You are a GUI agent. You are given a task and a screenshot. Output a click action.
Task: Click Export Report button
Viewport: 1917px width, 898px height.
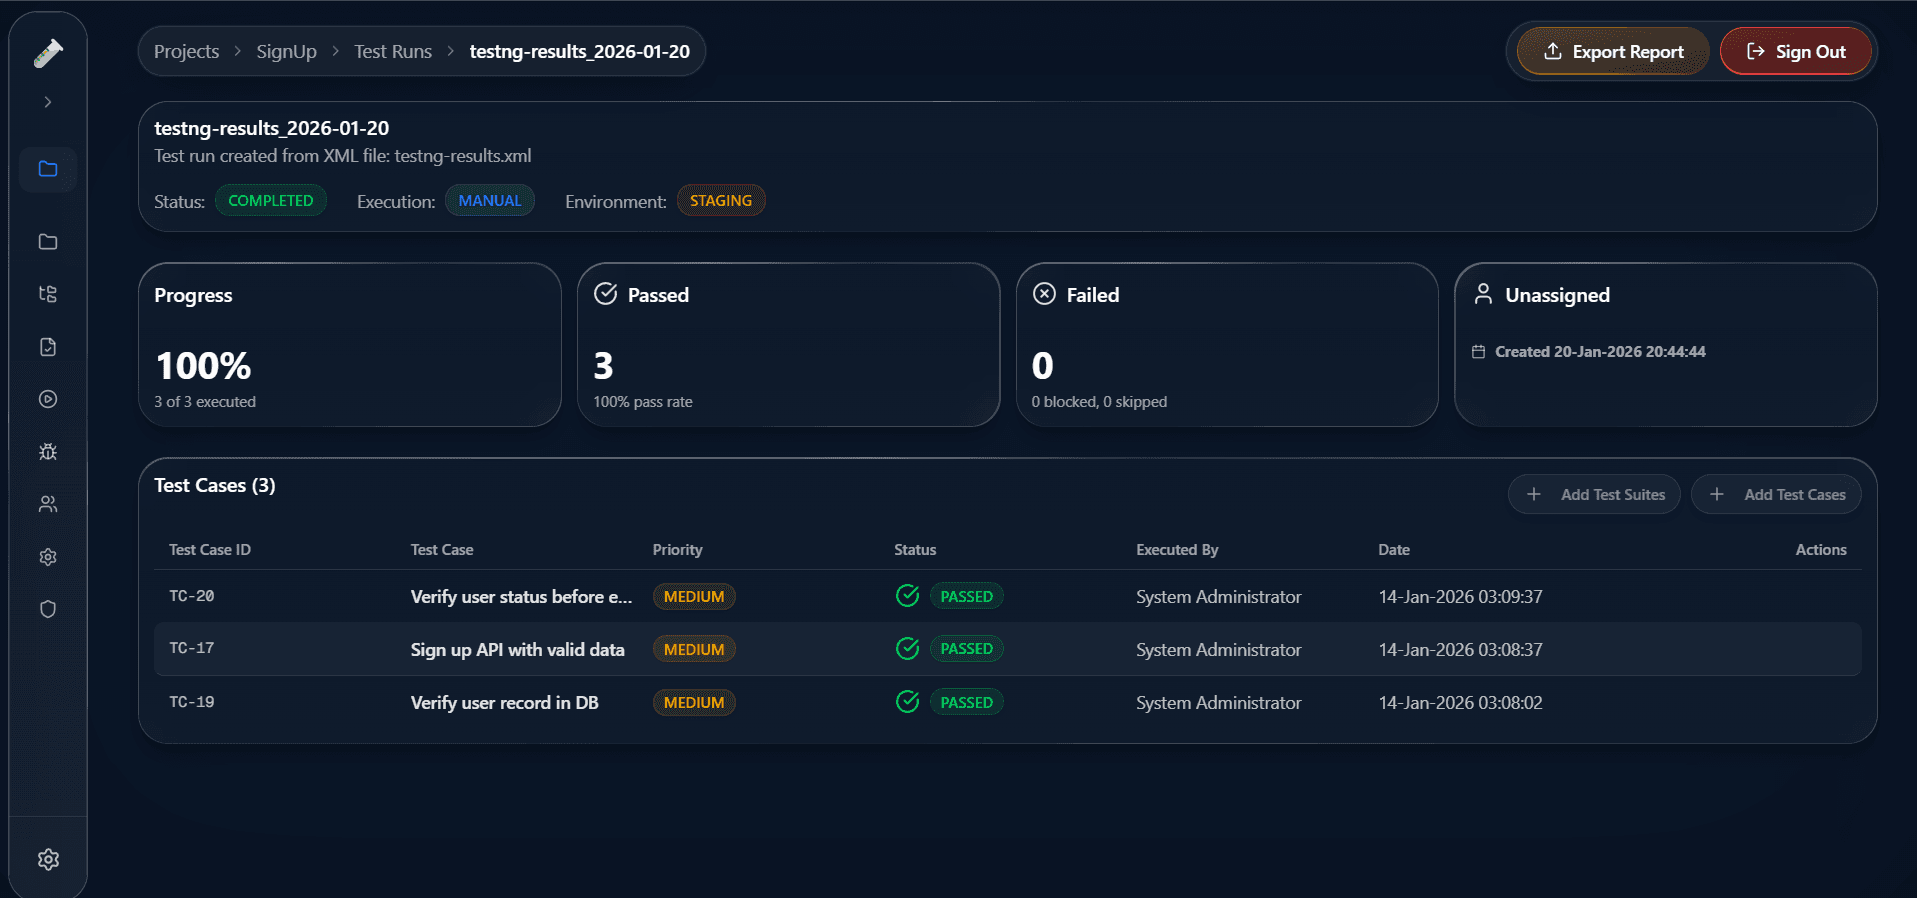pyautogui.click(x=1613, y=52)
